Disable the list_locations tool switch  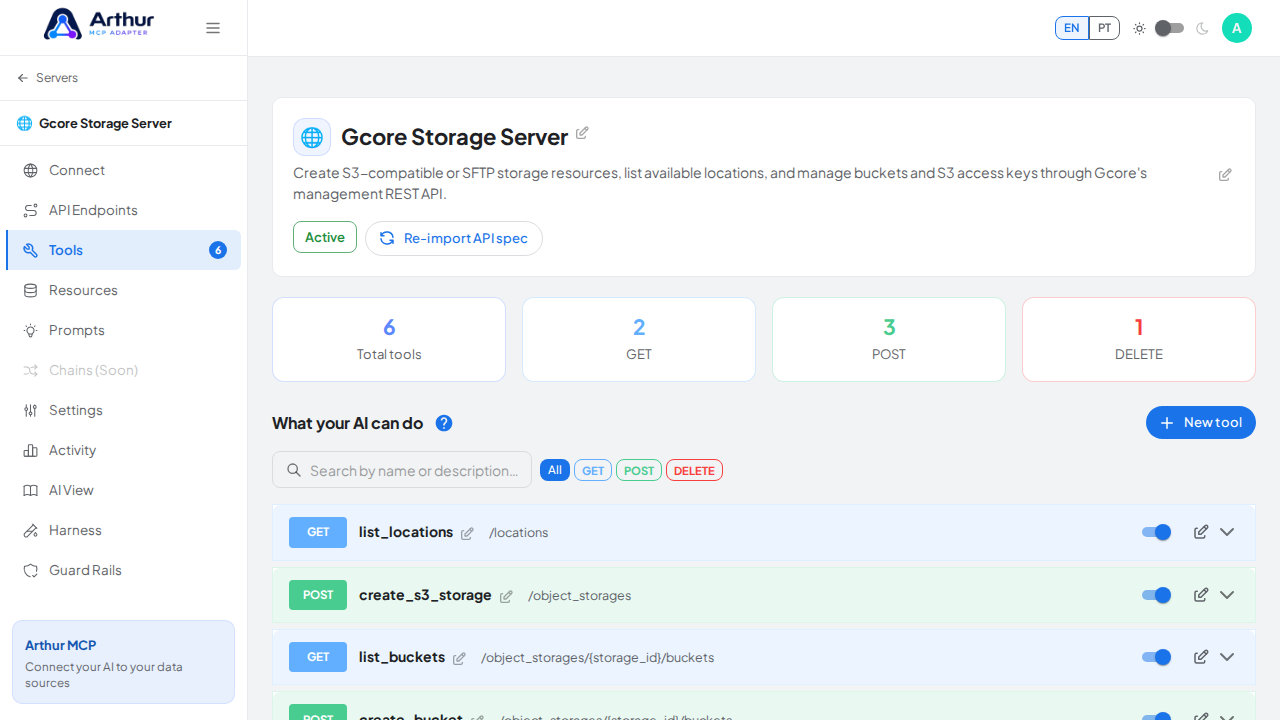1157,532
